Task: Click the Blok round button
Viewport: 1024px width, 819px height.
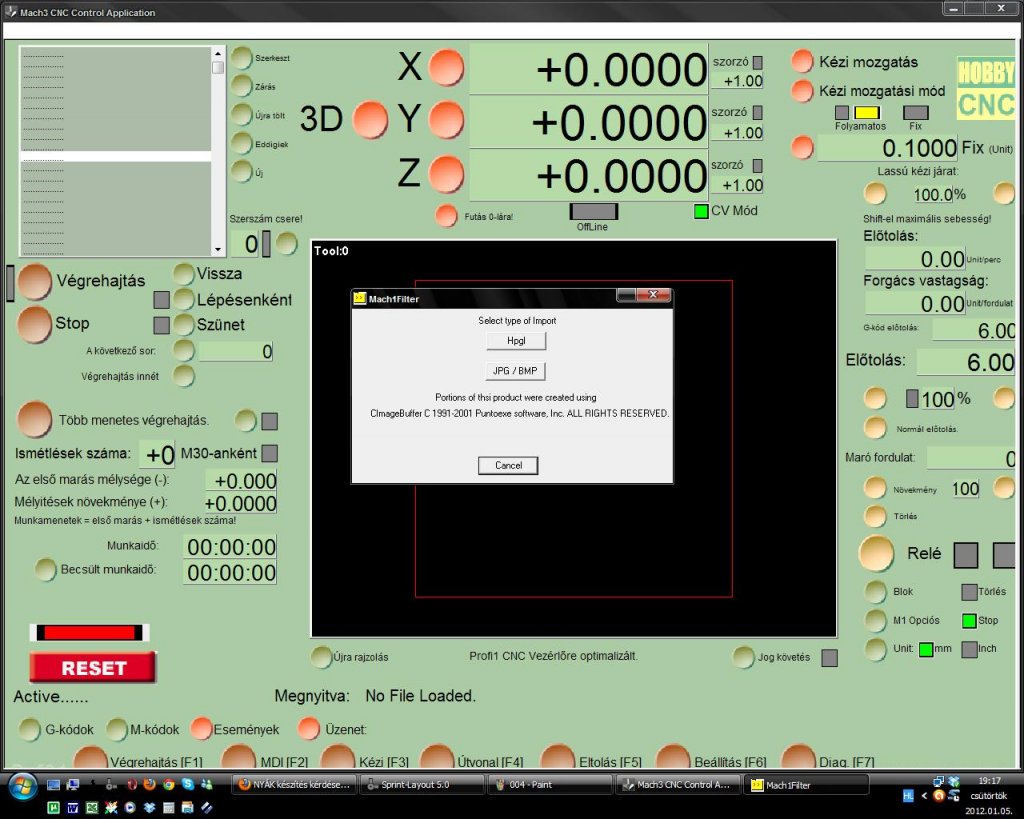Action: pos(875,592)
